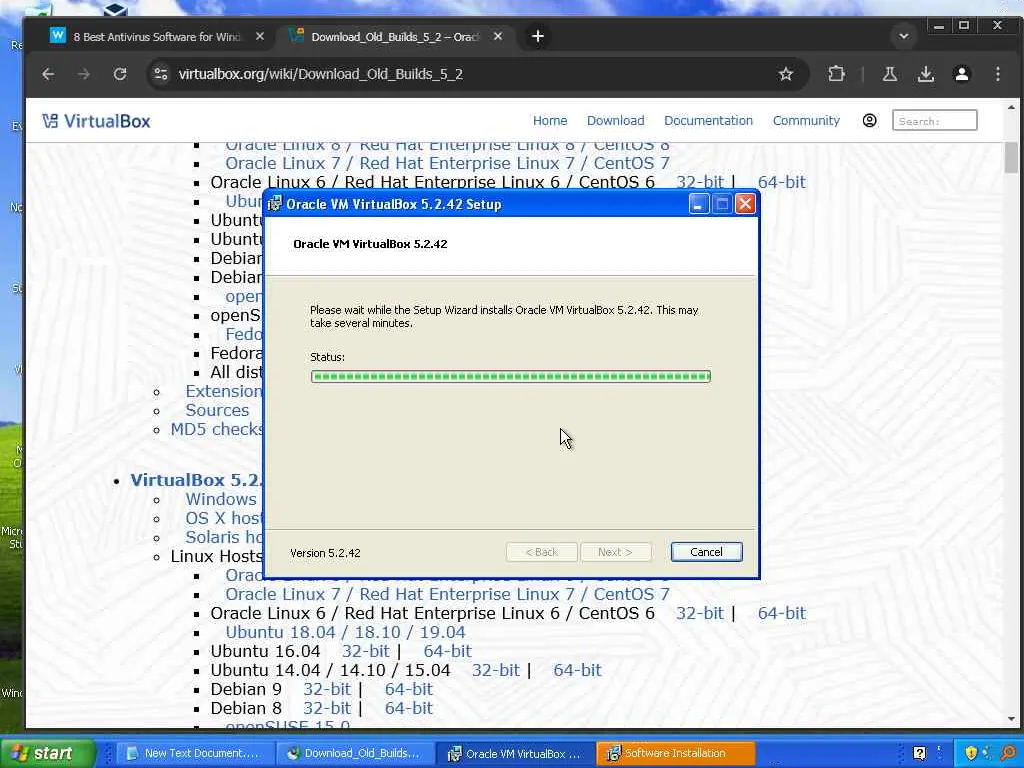The image size is (1024, 768).
Task: Open the lower Oracle Linux 7 / CentOS 7 link
Action: point(447,594)
